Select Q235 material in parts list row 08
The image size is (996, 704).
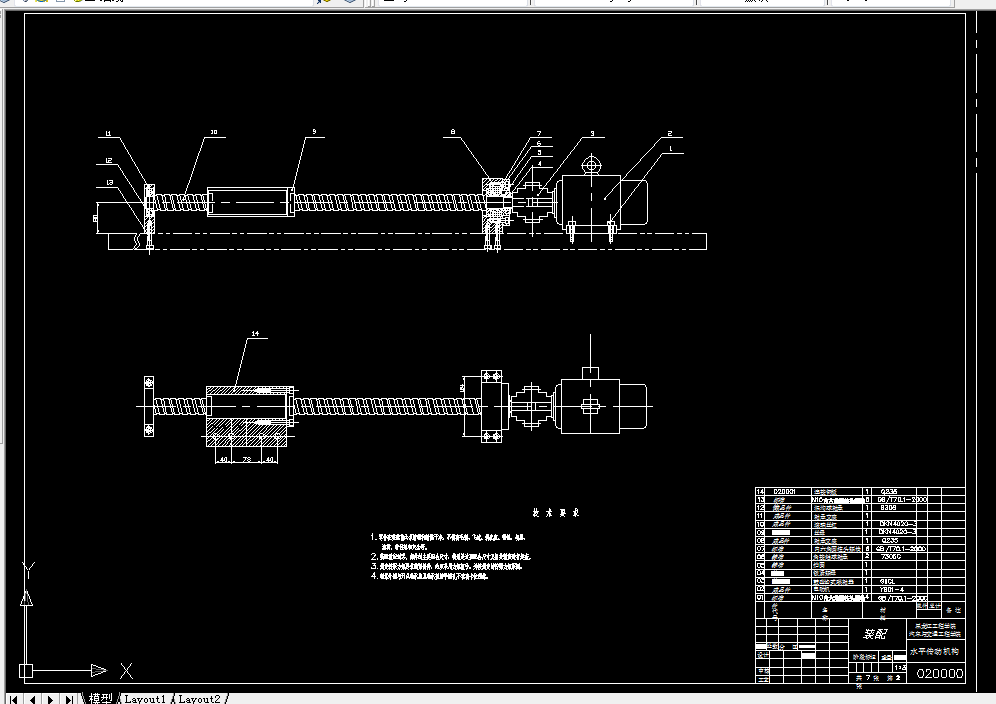[889, 541]
